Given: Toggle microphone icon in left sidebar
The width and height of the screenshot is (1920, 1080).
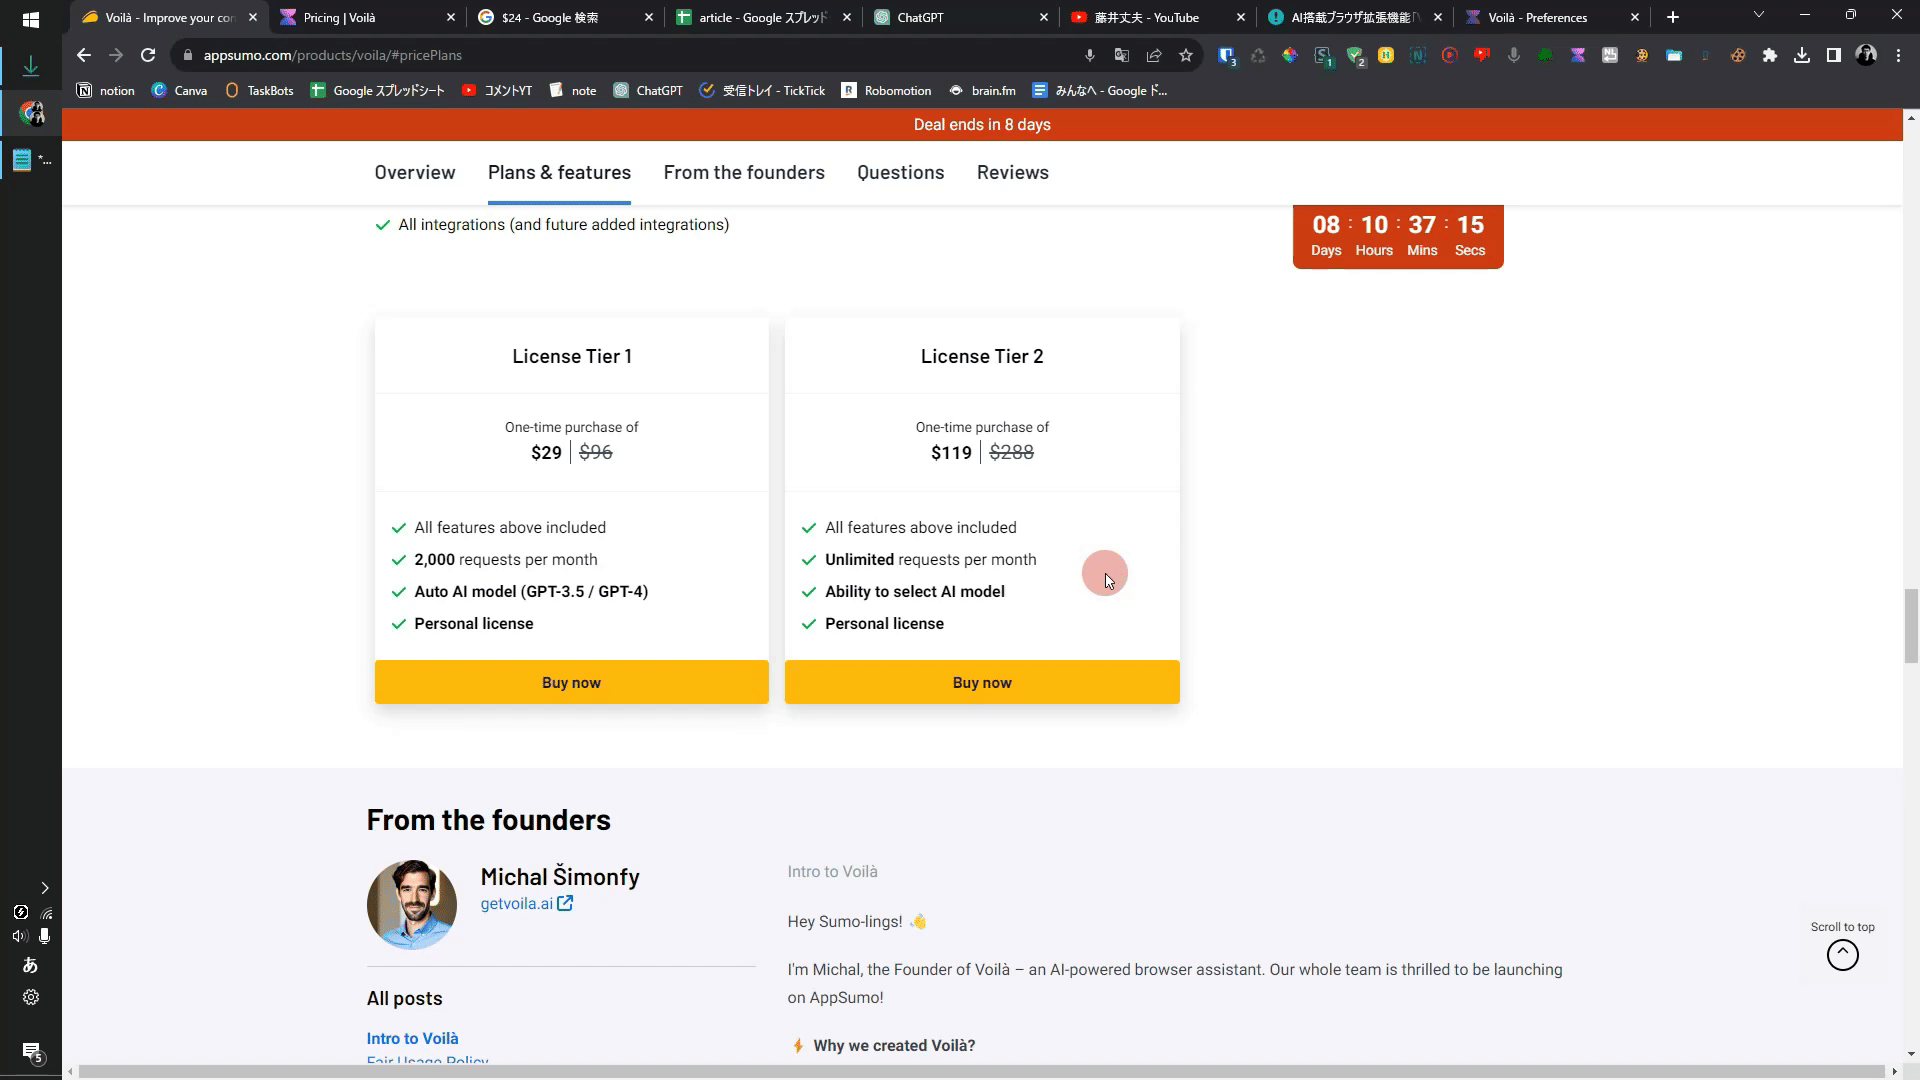Looking at the screenshot, I should click(x=44, y=936).
